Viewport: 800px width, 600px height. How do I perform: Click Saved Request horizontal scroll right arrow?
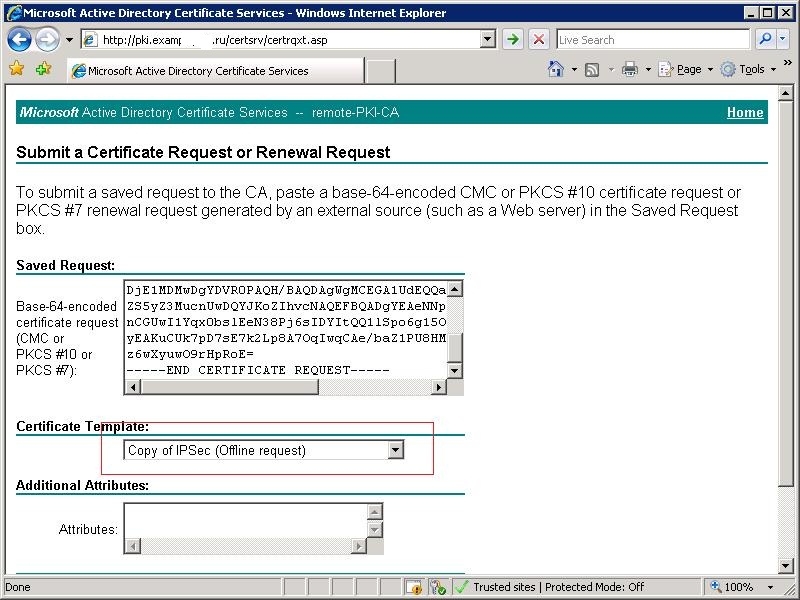click(438, 387)
